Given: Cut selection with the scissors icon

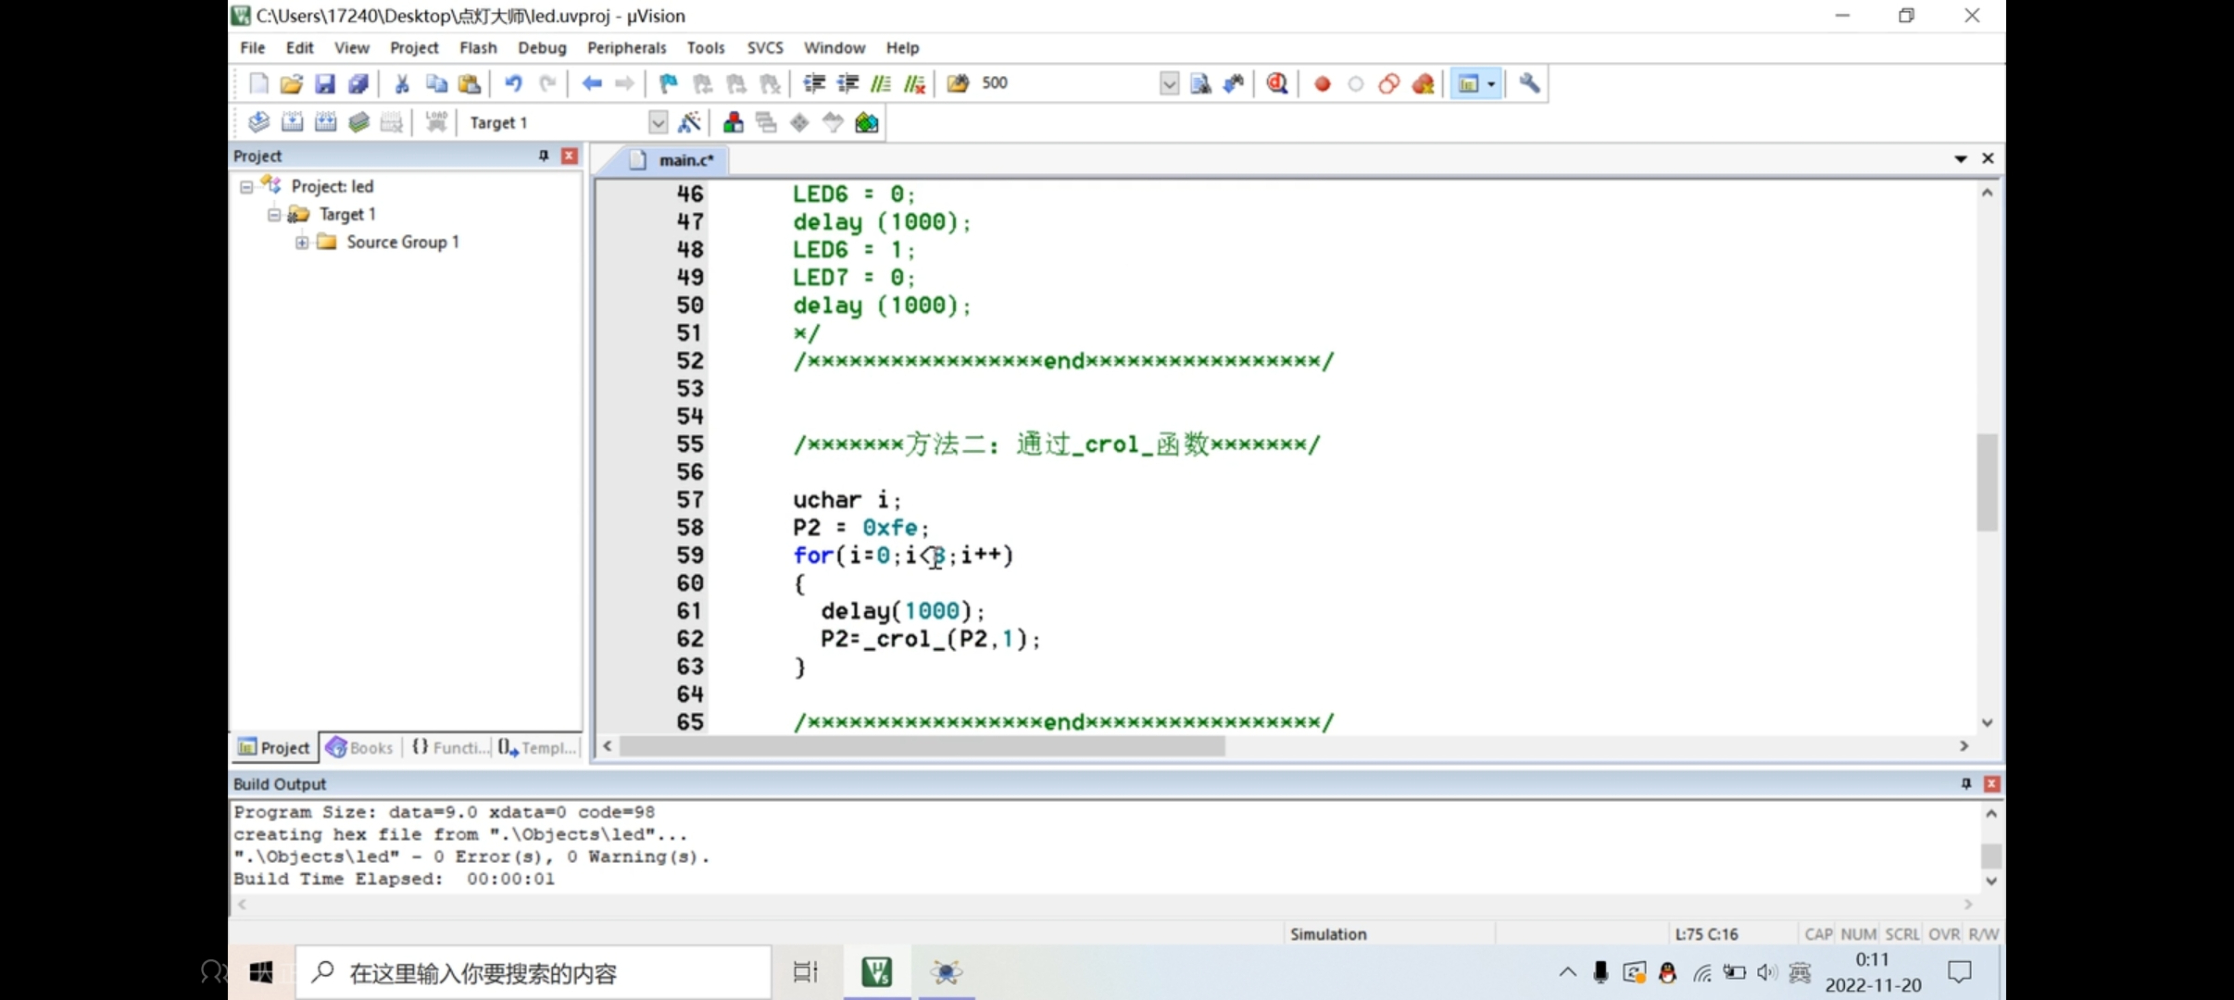Looking at the screenshot, I should coord(402,83).
